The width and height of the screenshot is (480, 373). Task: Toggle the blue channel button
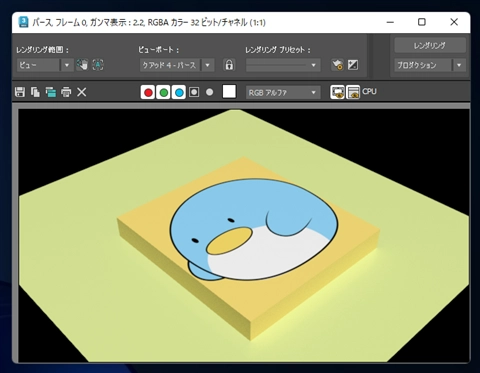click(179, 92)
